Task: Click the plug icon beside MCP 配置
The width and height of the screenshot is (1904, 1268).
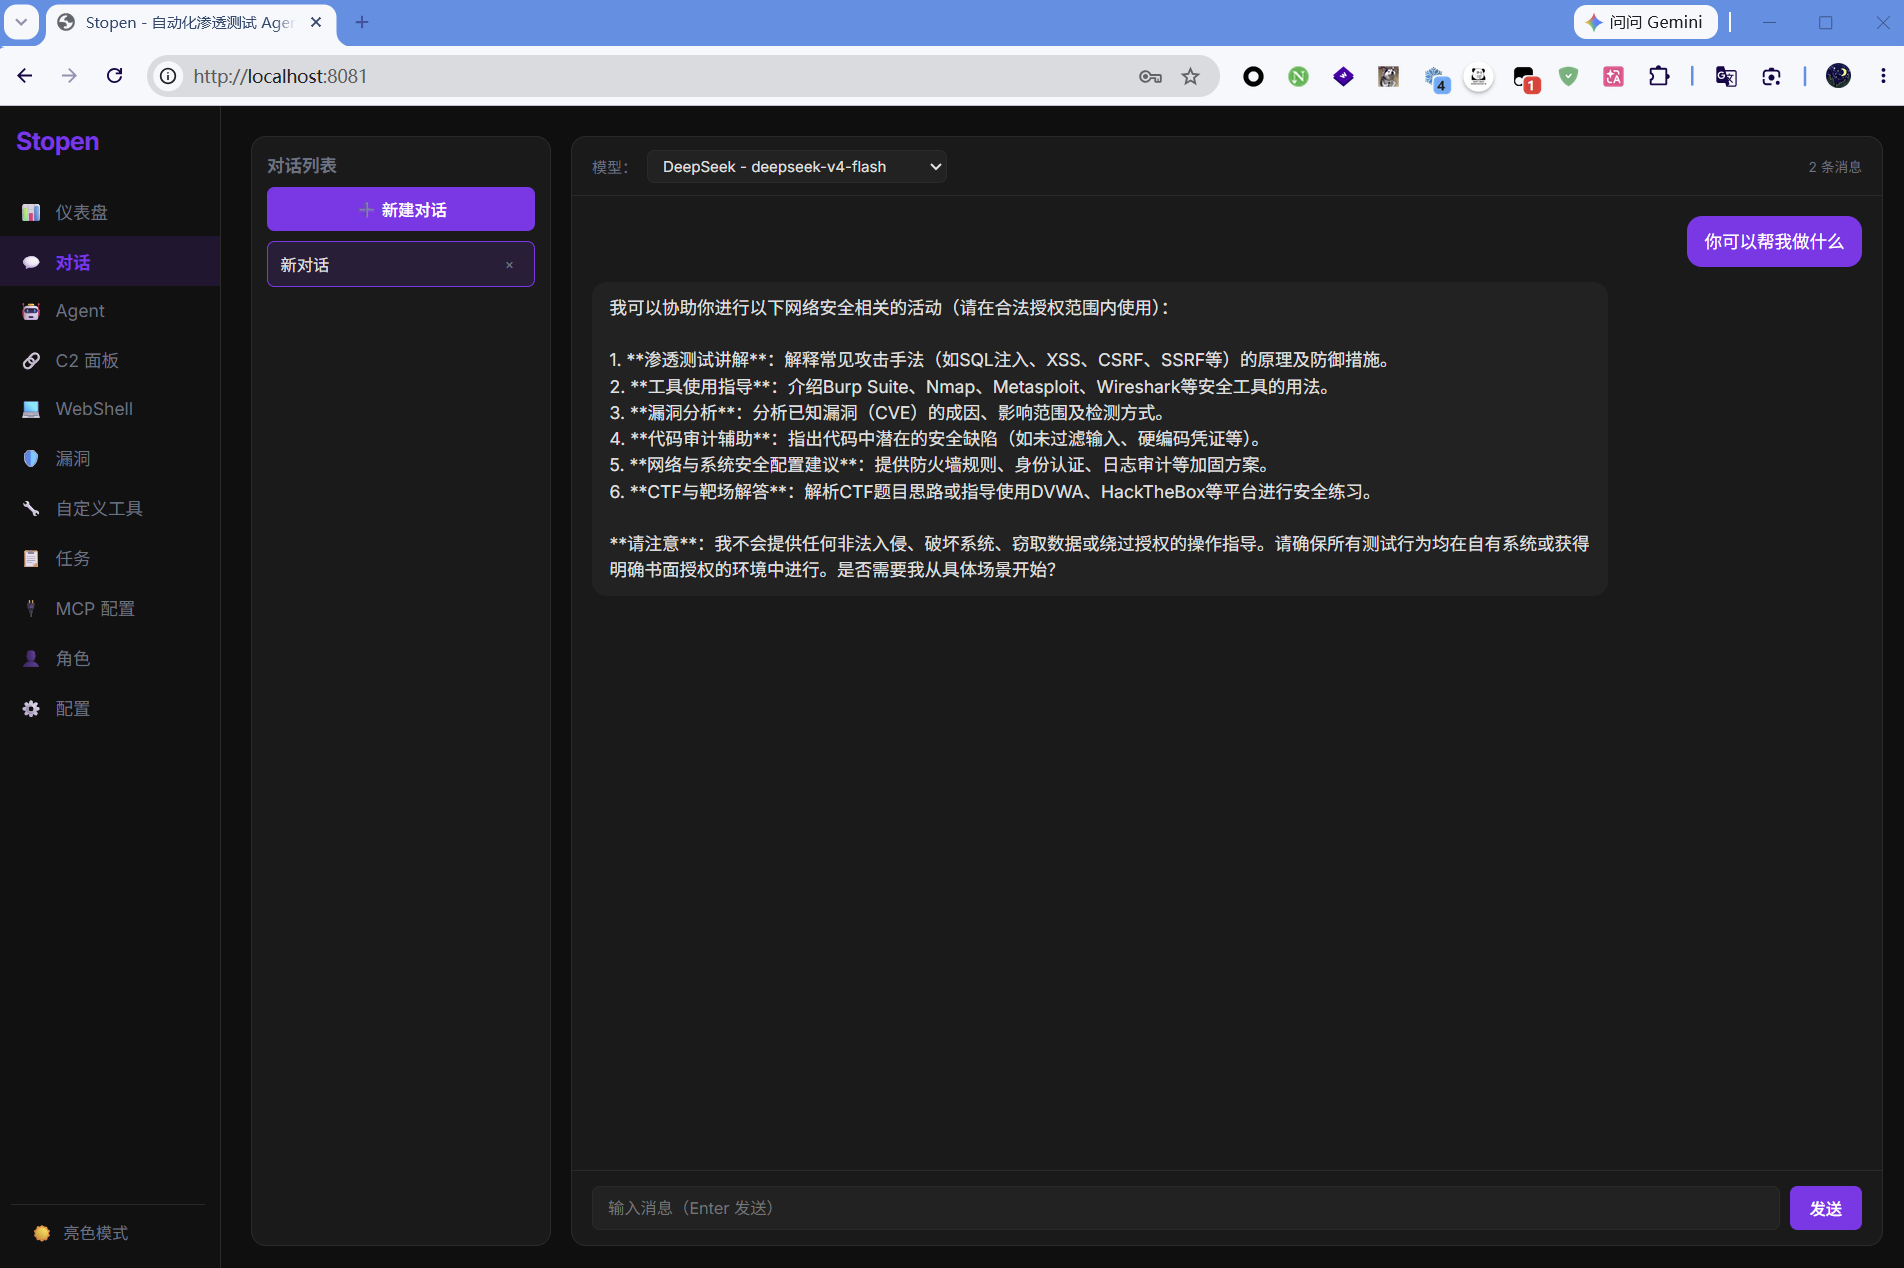Action: tap(31, 608)
